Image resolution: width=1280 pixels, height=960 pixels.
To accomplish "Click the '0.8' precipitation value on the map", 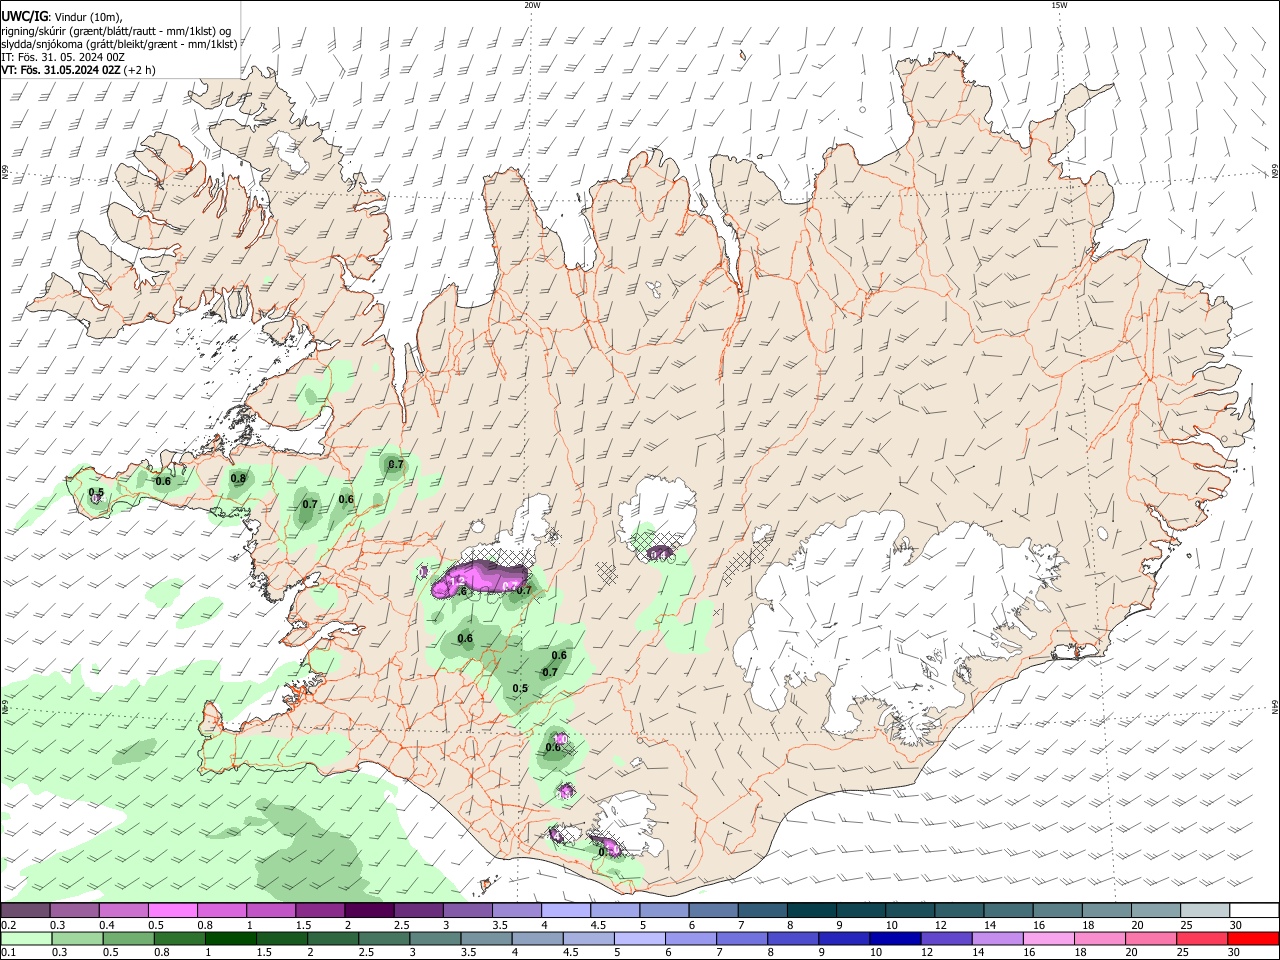I will [238, 479].
